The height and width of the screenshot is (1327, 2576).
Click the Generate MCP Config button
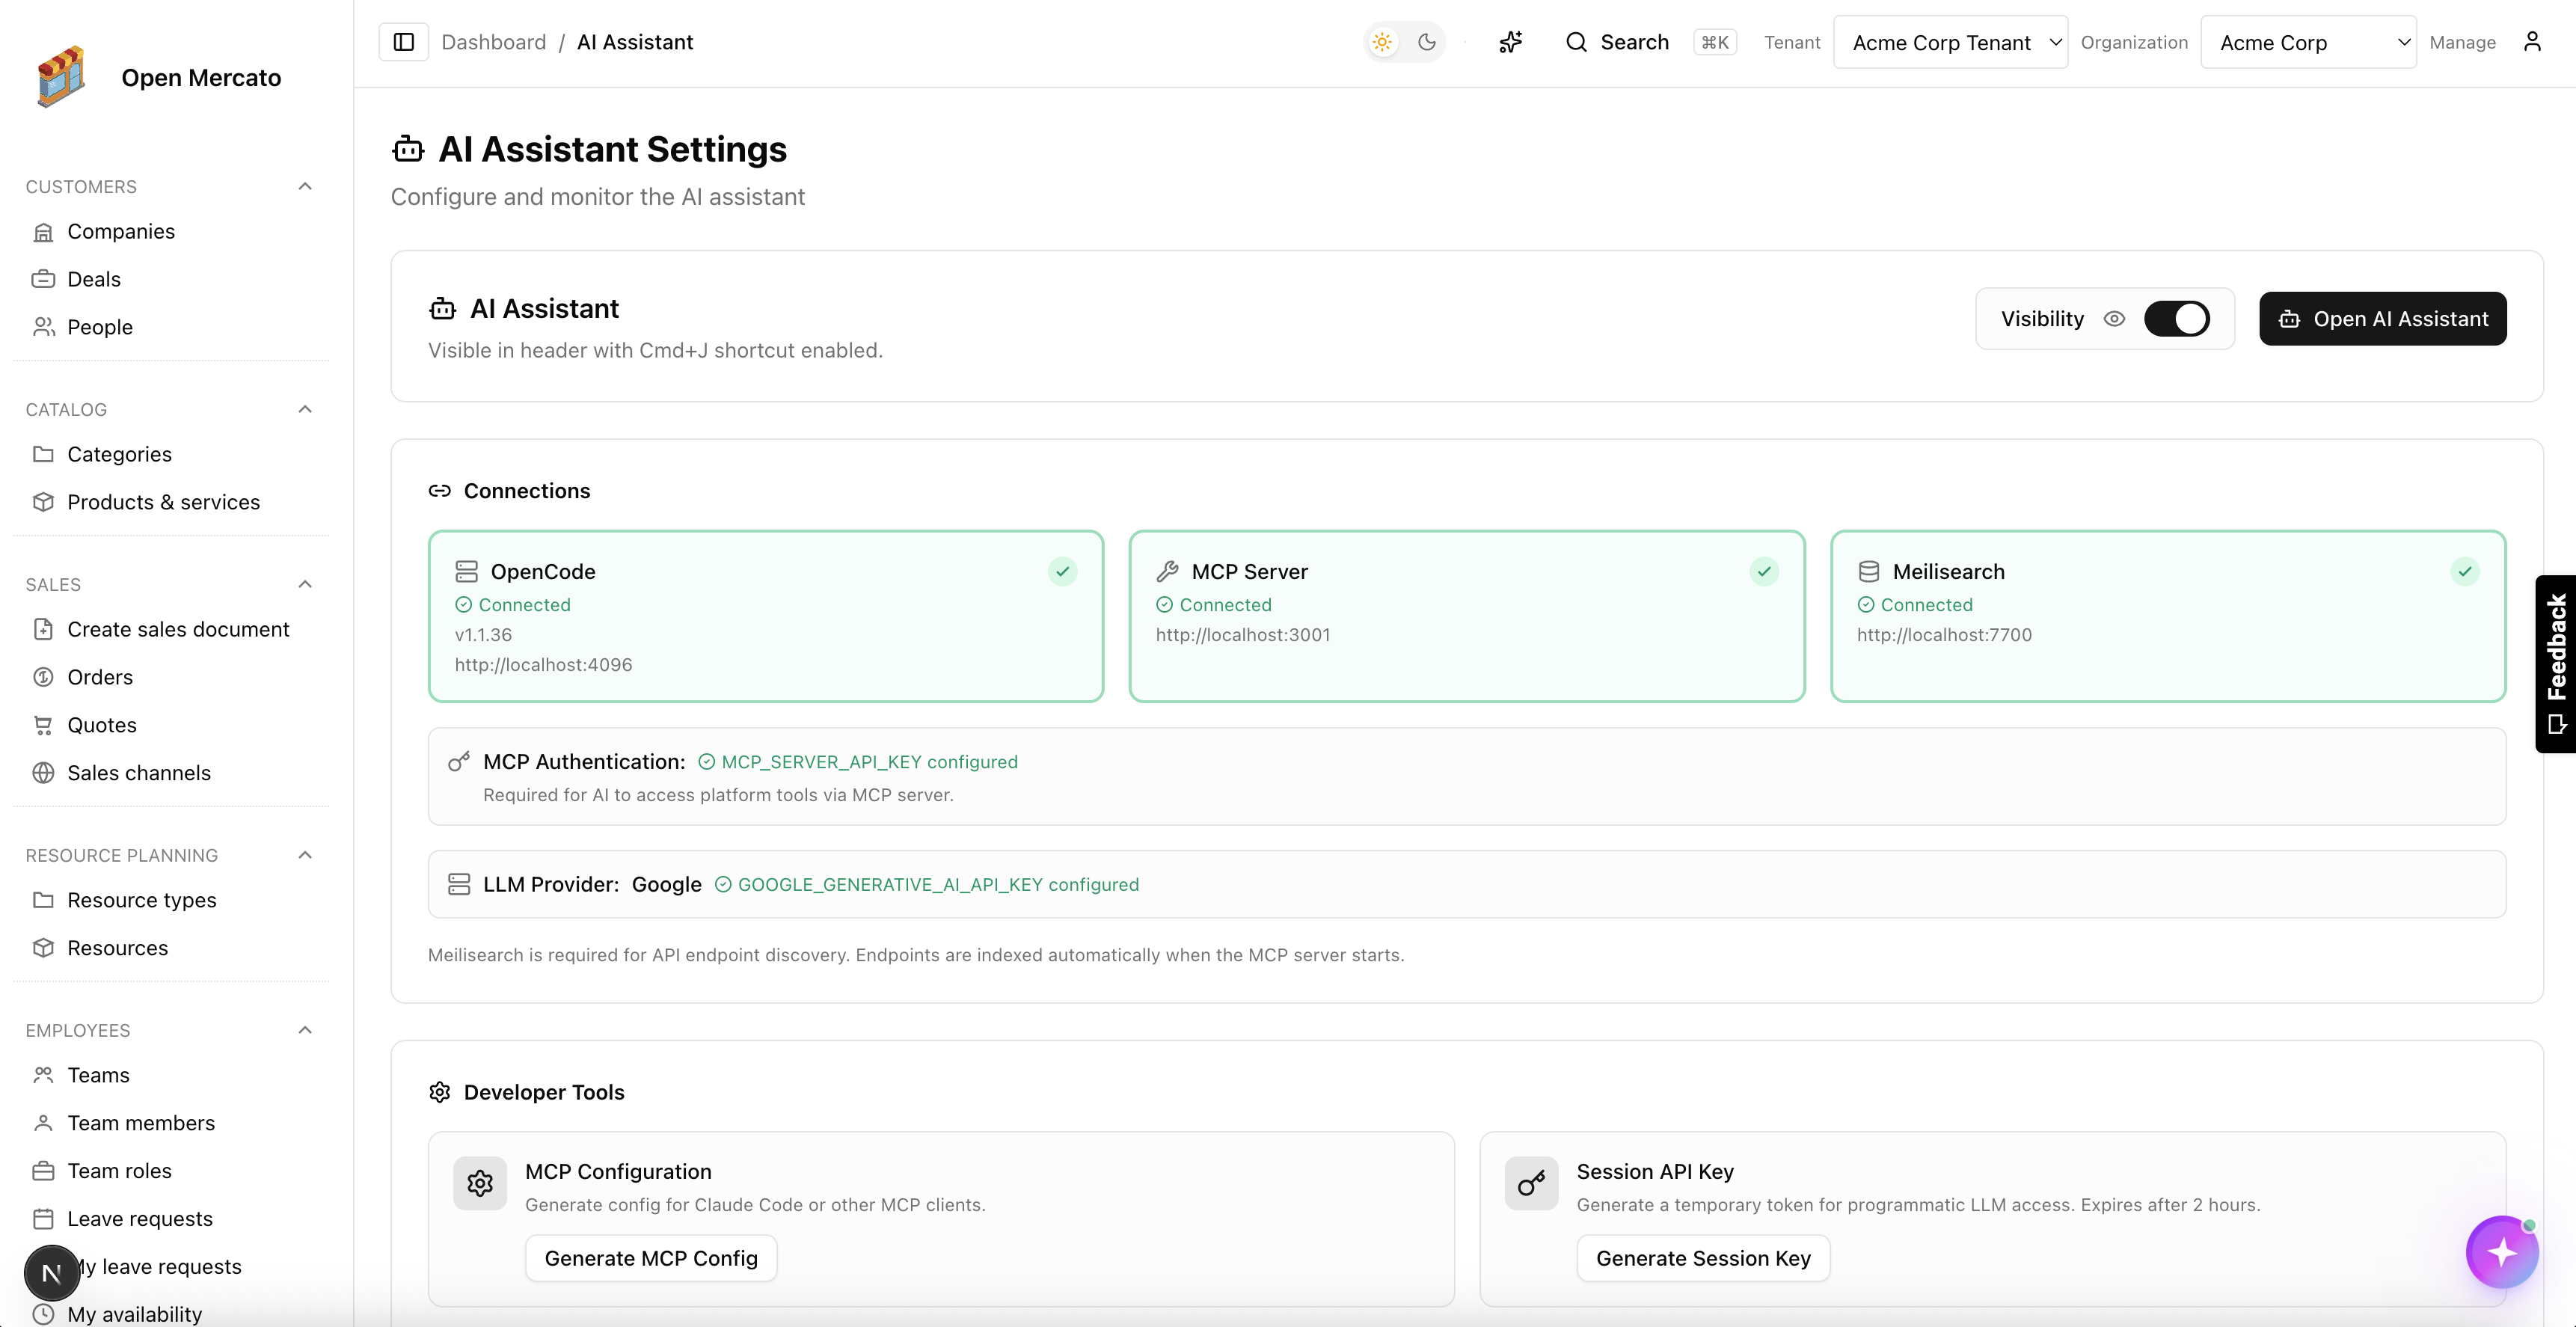pyautogui.click(x=650, y=1257)
